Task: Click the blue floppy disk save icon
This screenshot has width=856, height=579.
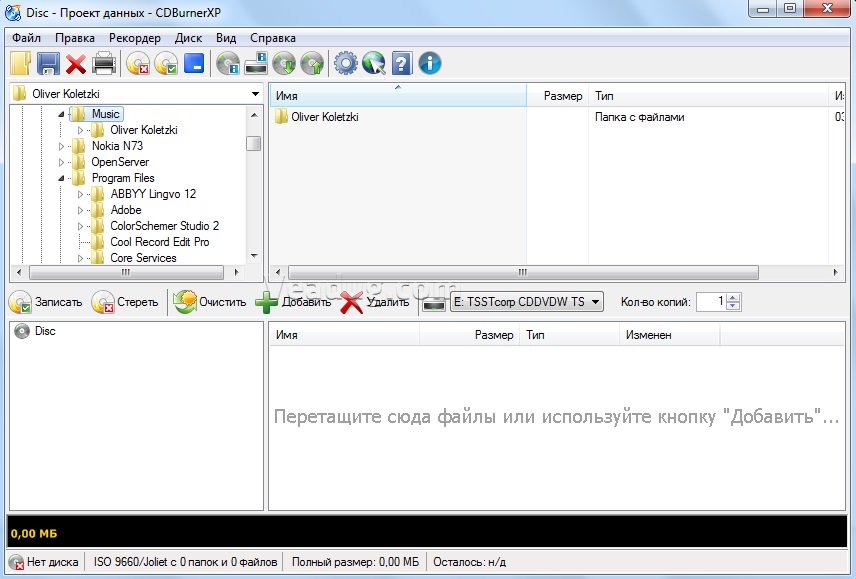Action: coord(48,63)
